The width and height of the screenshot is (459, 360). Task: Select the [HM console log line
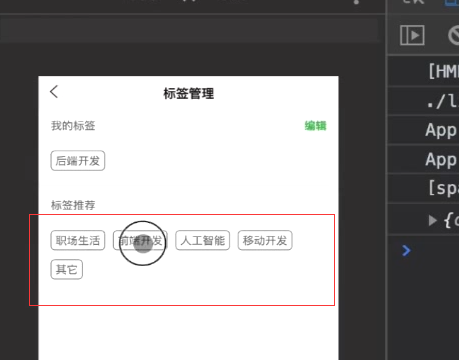[423, 71]
